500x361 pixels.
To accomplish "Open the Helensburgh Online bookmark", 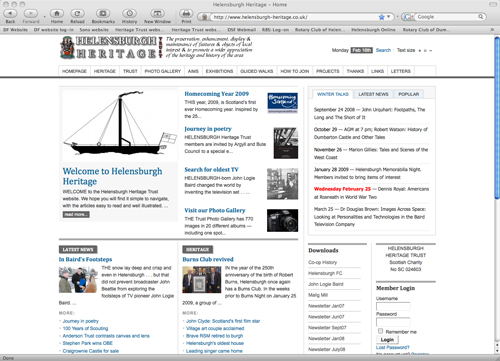I will (373, 30).
